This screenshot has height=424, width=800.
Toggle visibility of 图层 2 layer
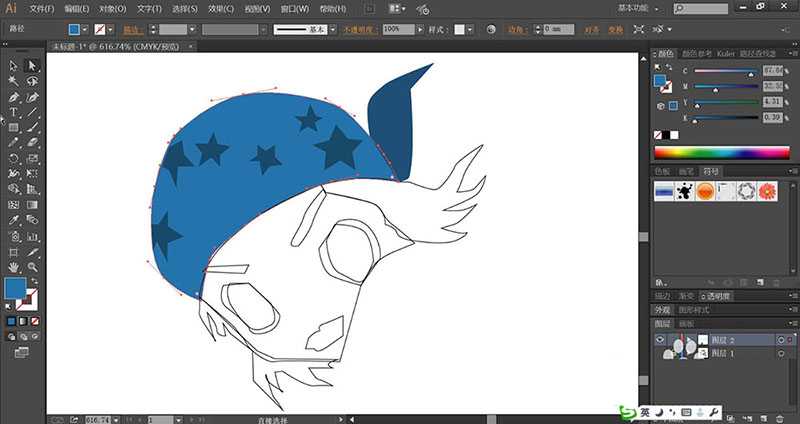pos(659,340)
